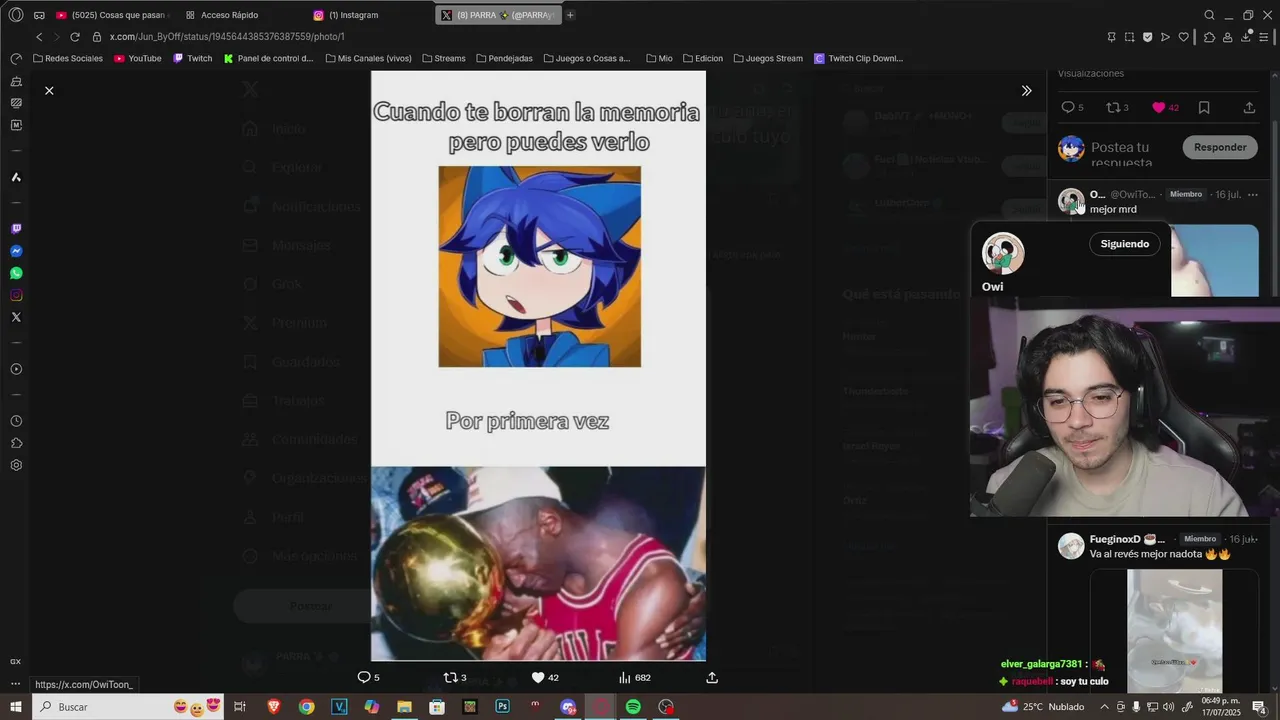The width and height of the screenshot is (1280, 720).
Task: Expand the Streams bookmark folder
Action: (x=444, y=59)
